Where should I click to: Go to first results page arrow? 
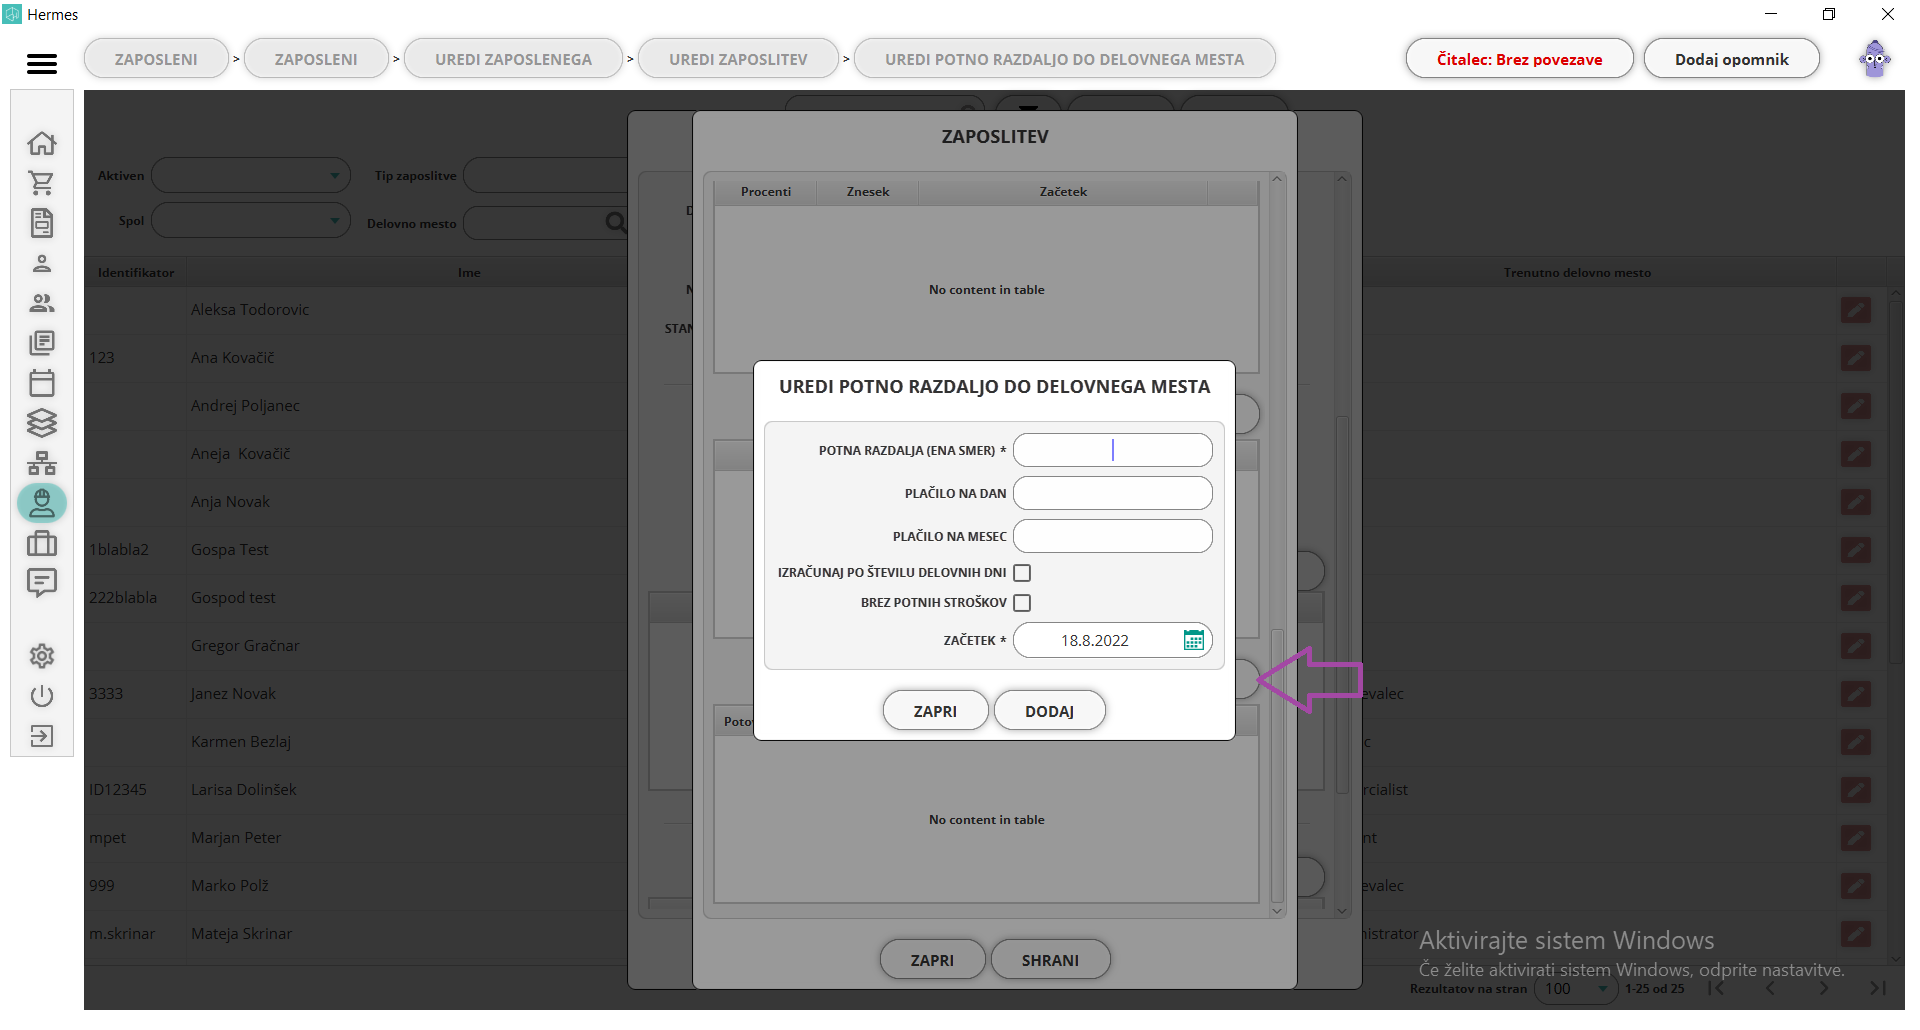click(1716, 988)
